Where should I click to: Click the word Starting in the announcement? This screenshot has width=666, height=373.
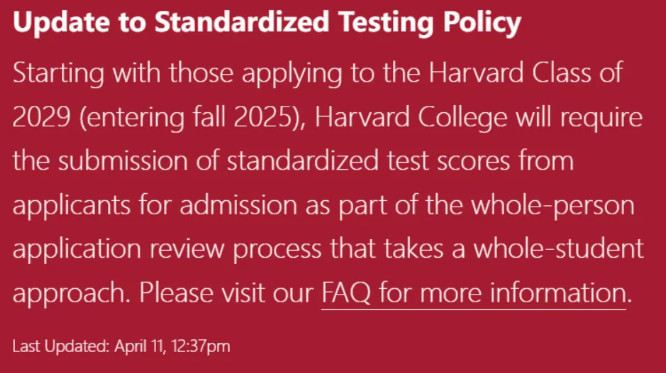coord(59,74)
